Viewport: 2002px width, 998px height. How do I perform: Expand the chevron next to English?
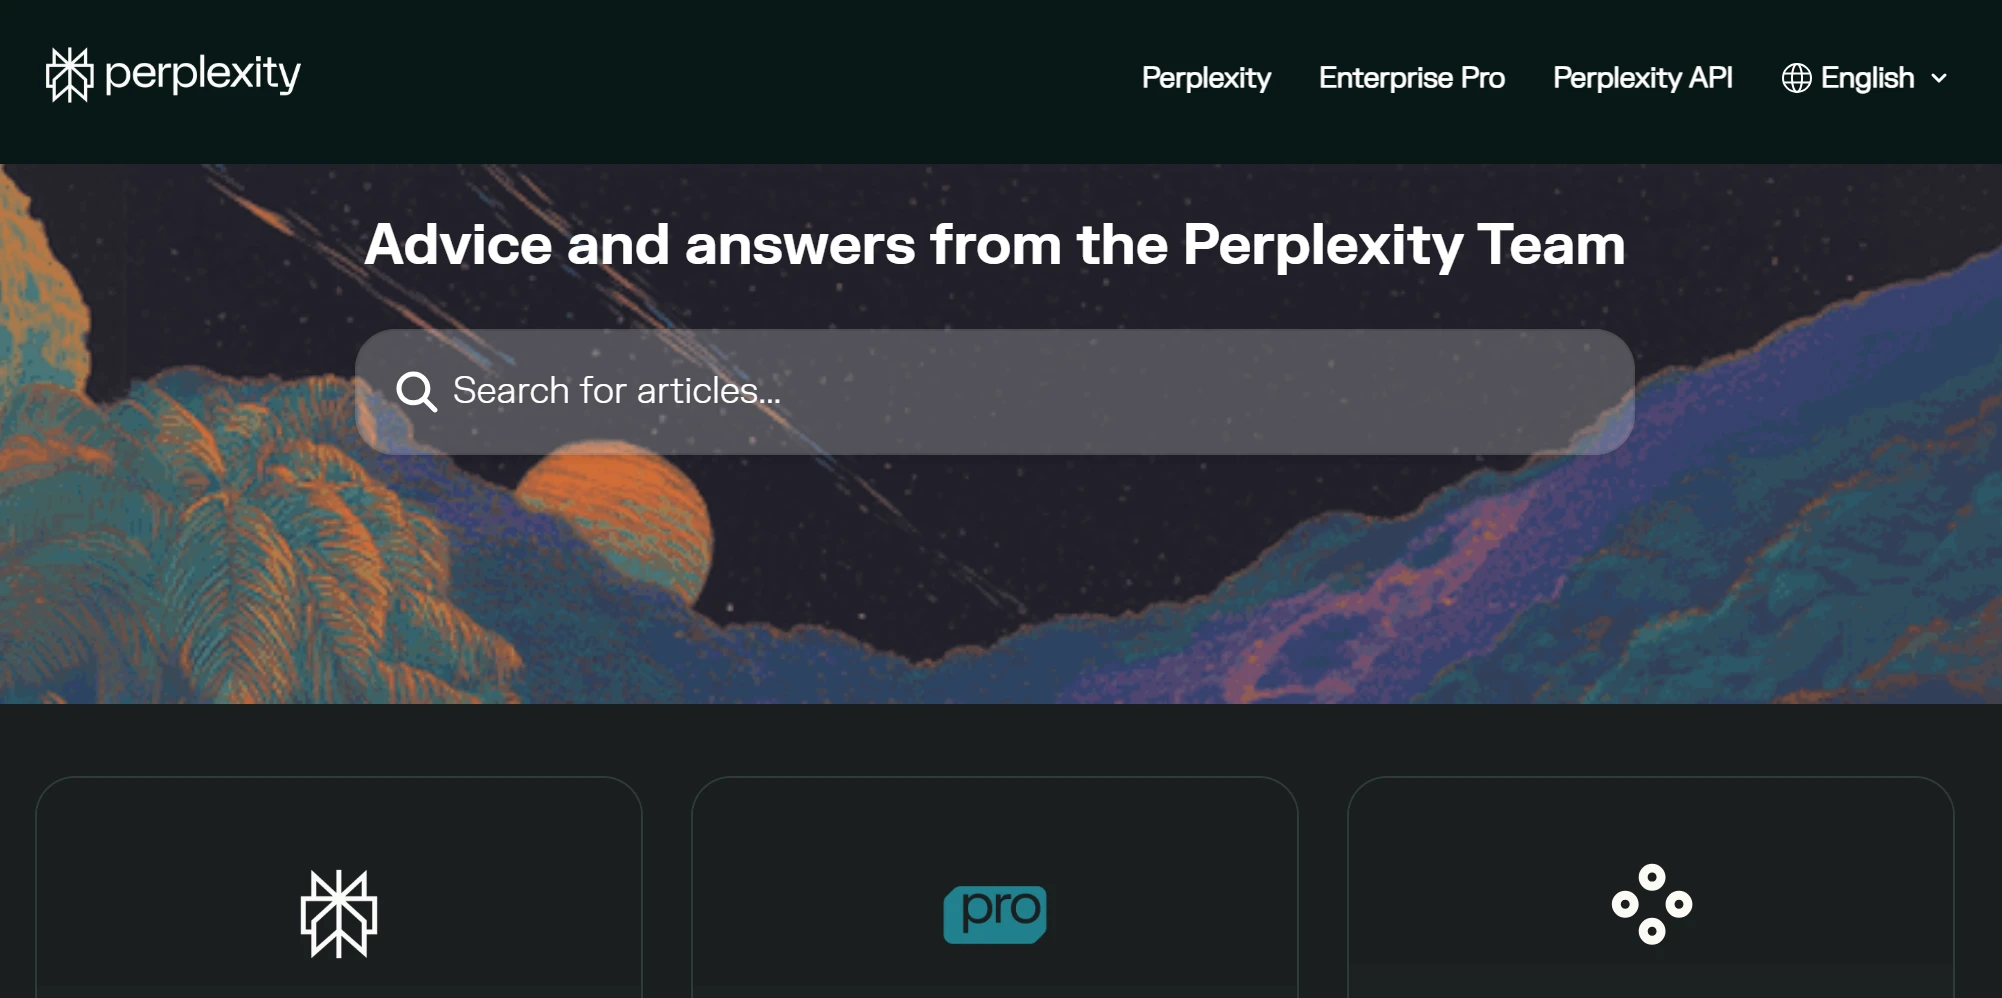click(x=1940, y=77)
